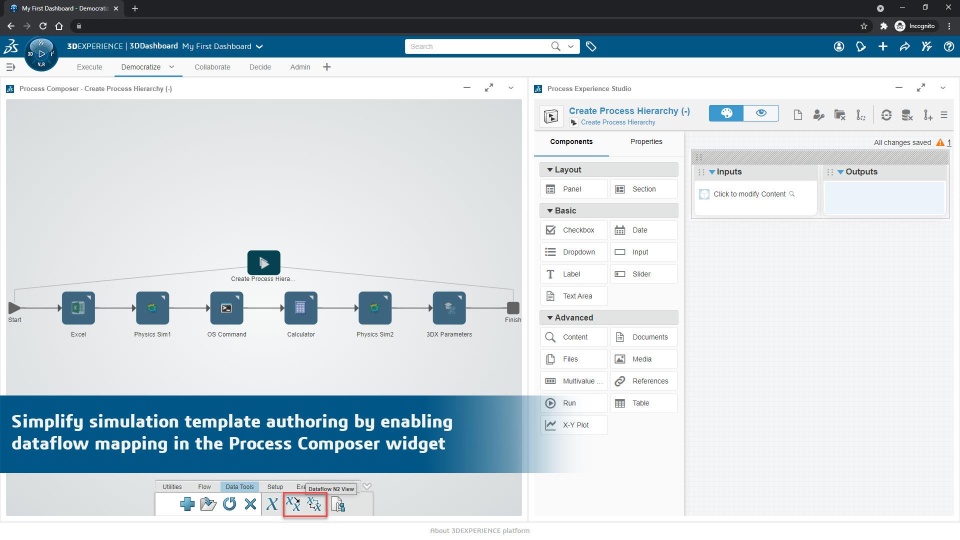Collapse the Advanced section

[x=550, y=318]
